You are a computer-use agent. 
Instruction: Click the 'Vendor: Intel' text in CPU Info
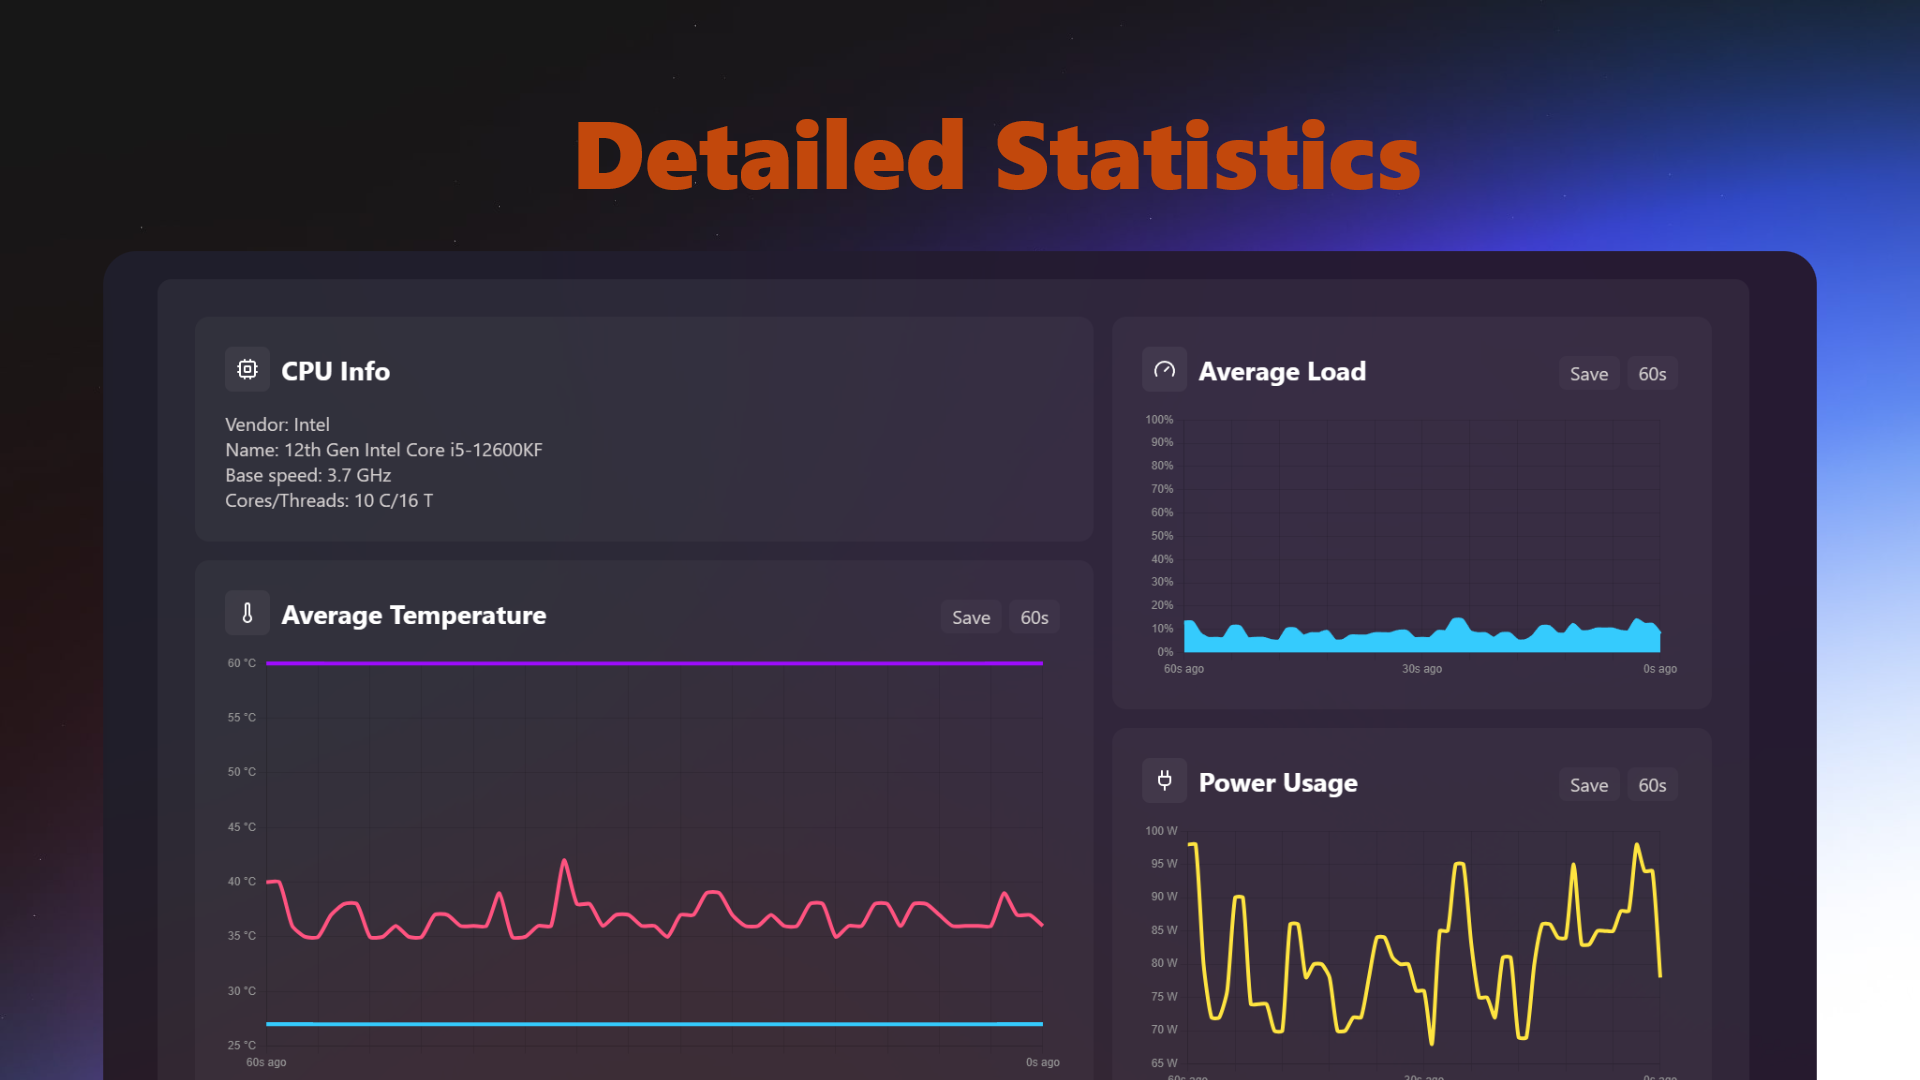click(277, 424)
